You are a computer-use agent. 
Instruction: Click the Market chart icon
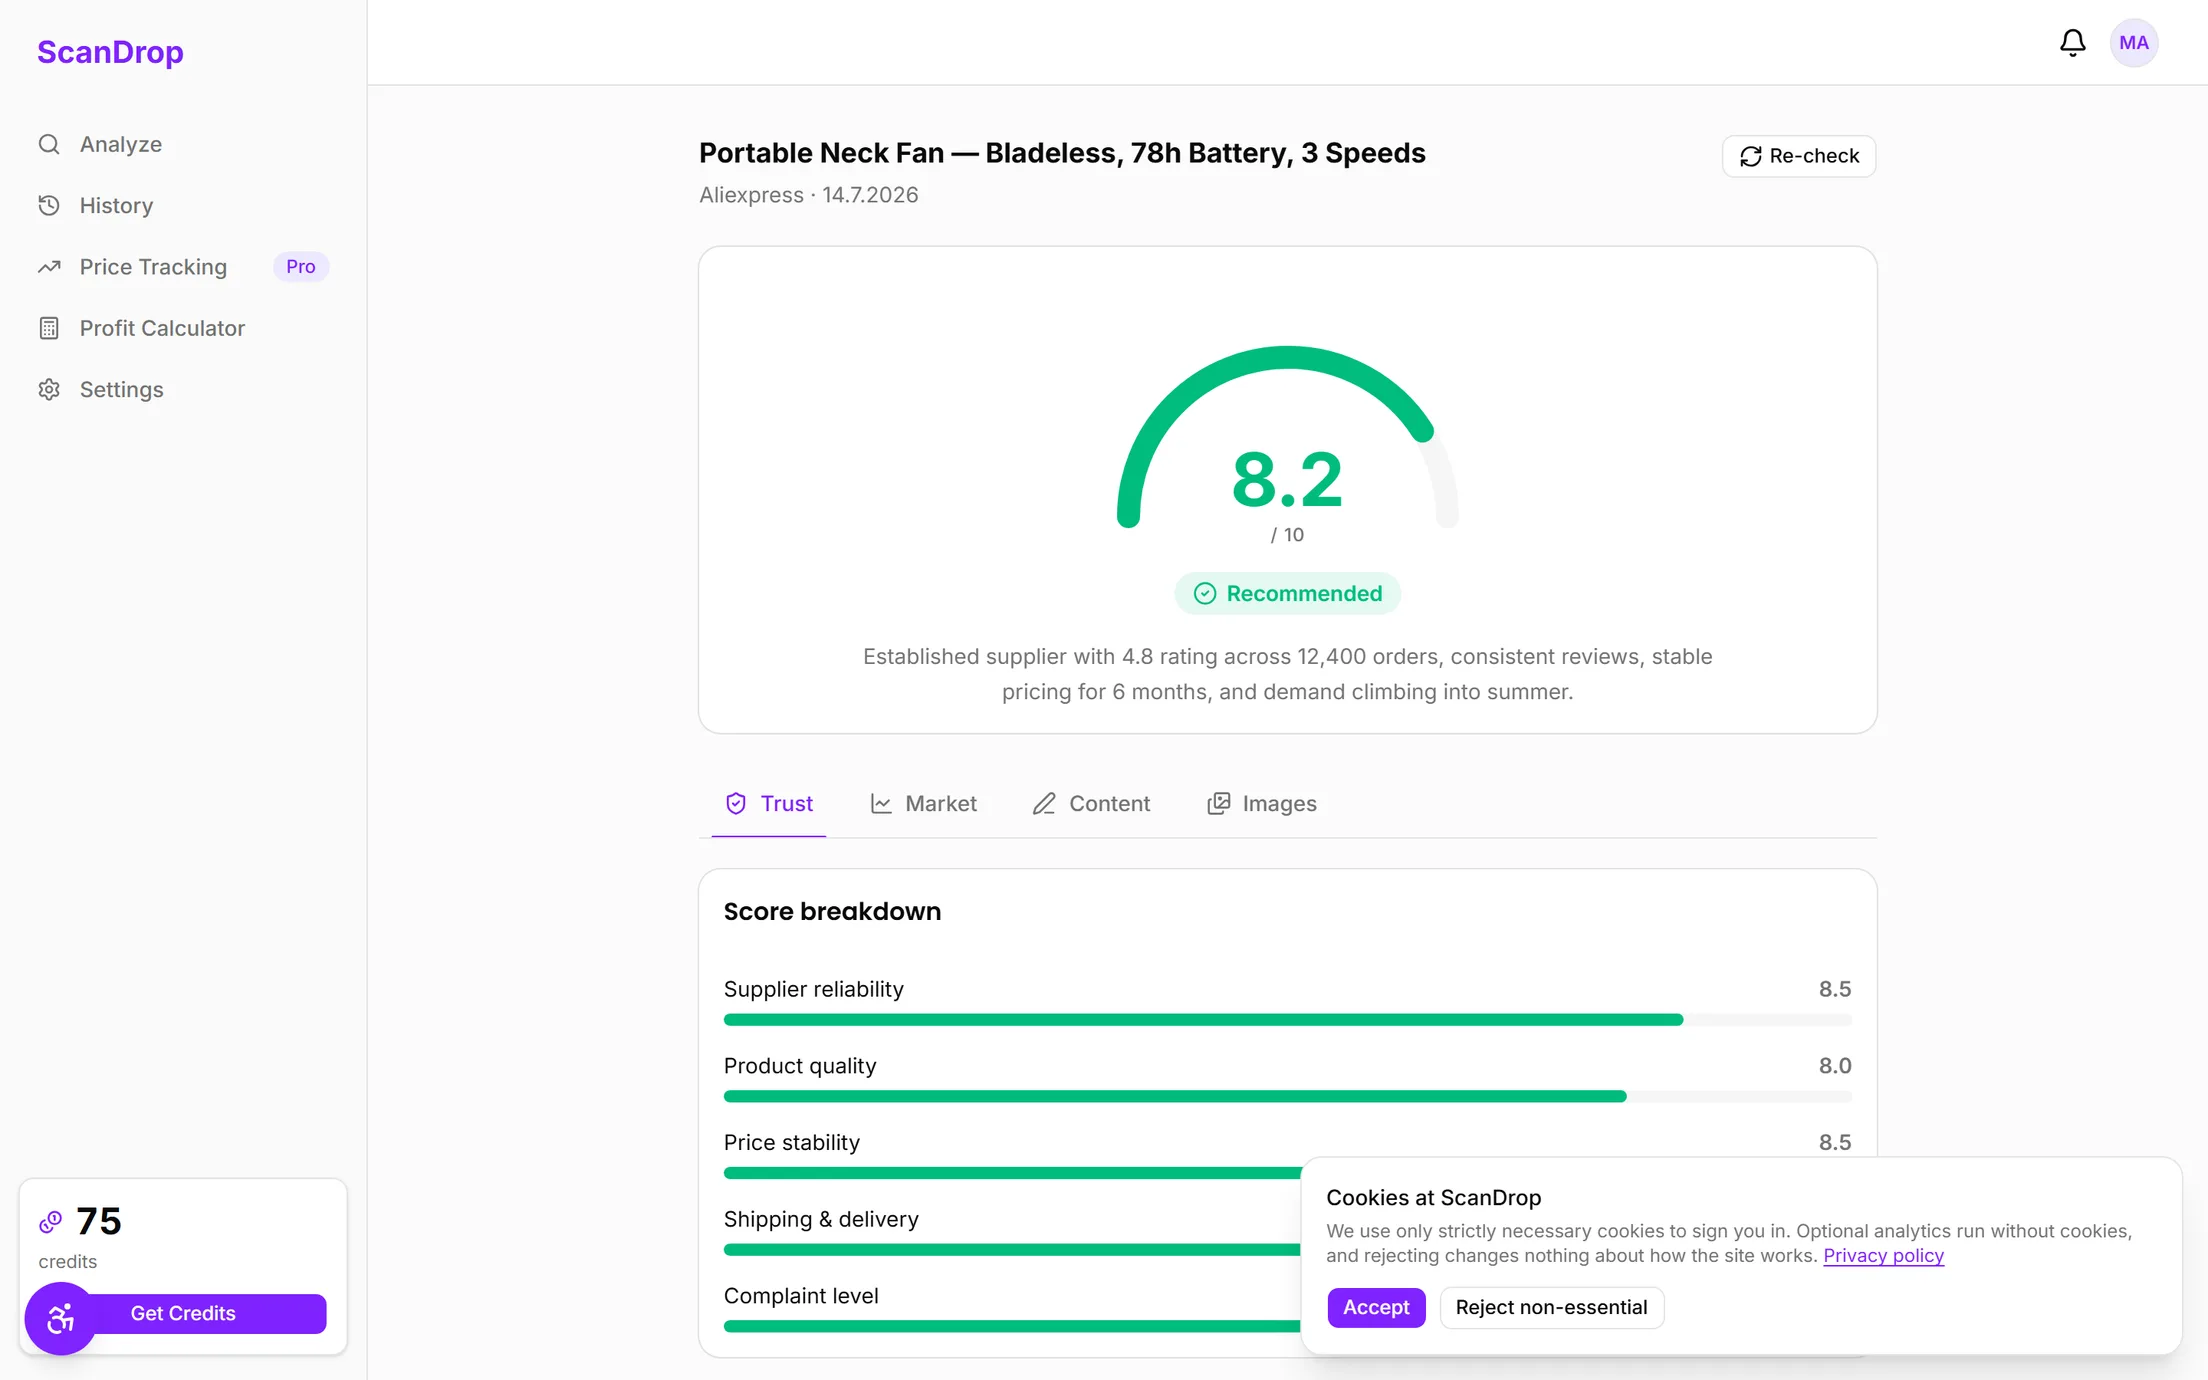pos(881,804)
